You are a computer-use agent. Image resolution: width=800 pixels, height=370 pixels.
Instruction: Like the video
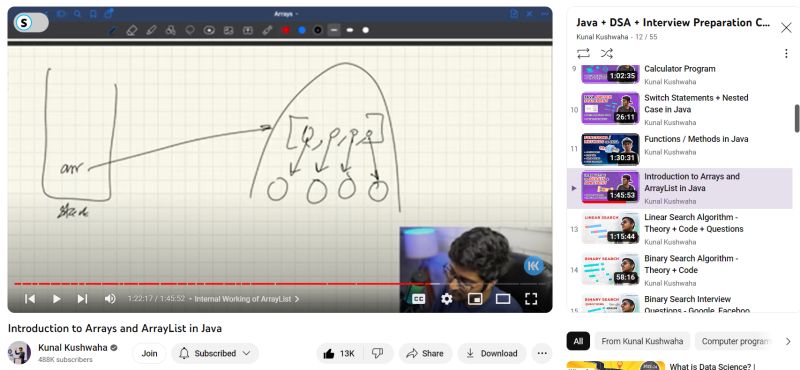[x=339, y=353]
